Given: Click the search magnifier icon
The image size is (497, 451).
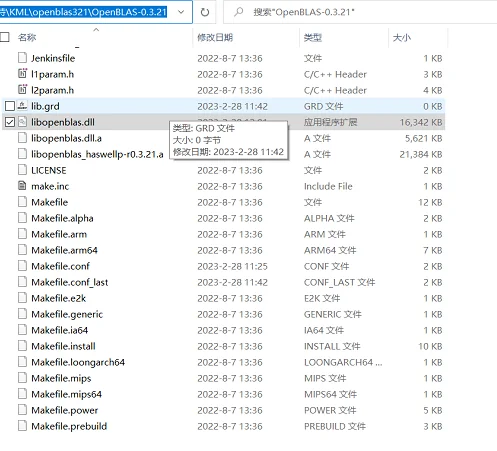Looking at the screenshot, I should pyautogui.click(x=239, y=12).
